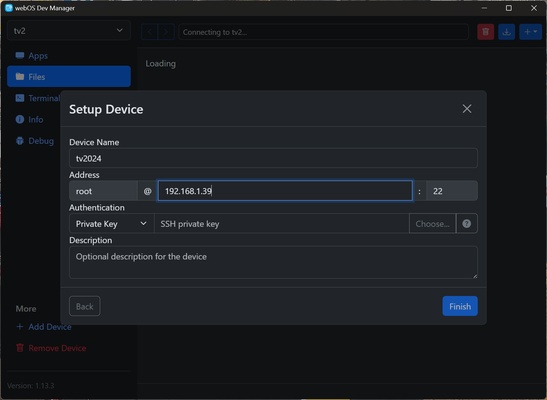The width and height of the screenshot is (547, 400).
Task: Click the forward navigation arrow in toolbar
Action: tap(166, 32)
